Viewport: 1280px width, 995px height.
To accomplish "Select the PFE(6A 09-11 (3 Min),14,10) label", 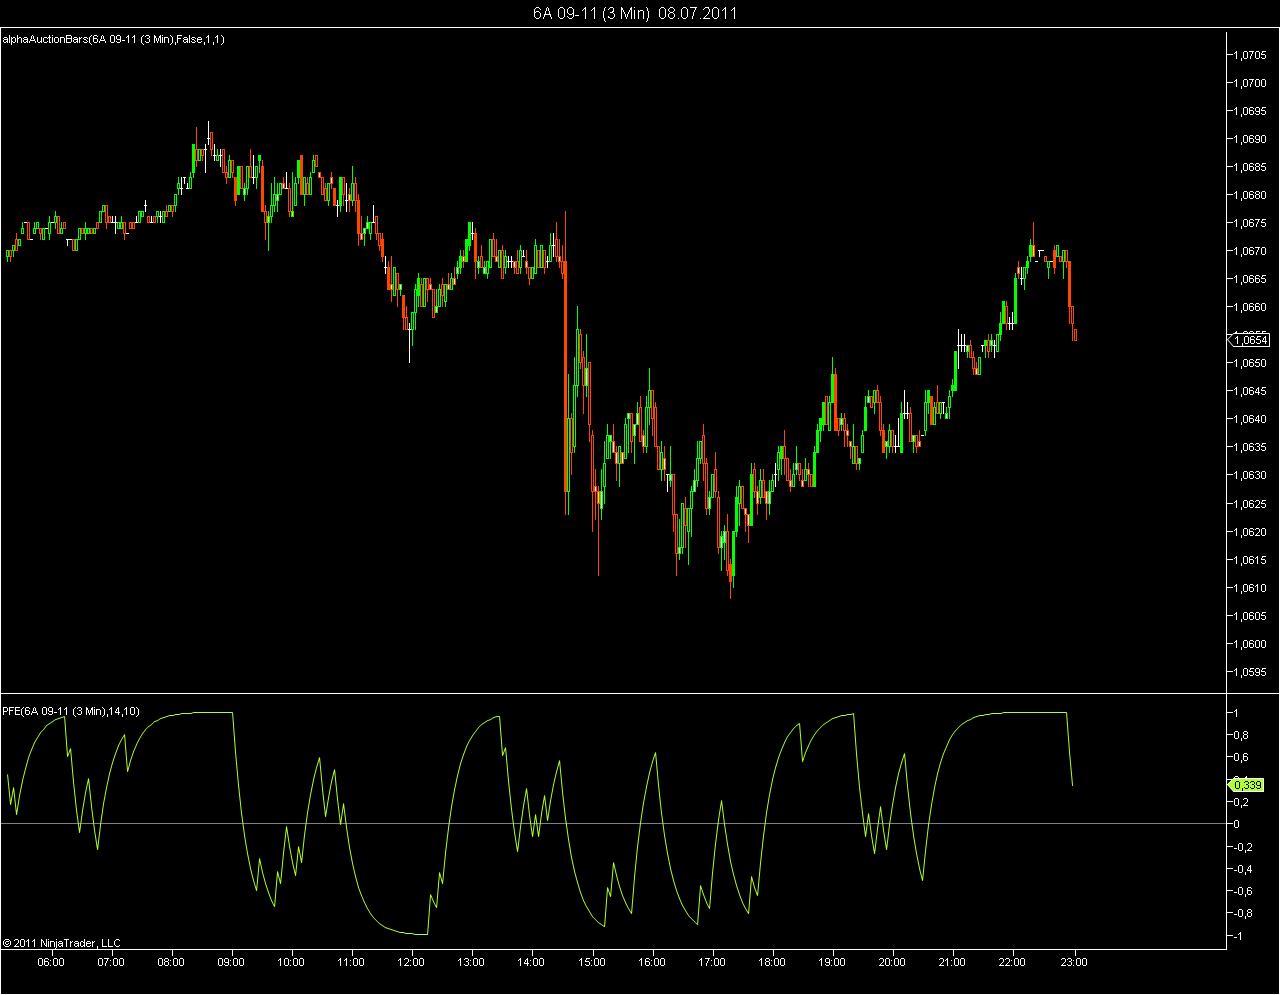I will (x=71, y=711).
